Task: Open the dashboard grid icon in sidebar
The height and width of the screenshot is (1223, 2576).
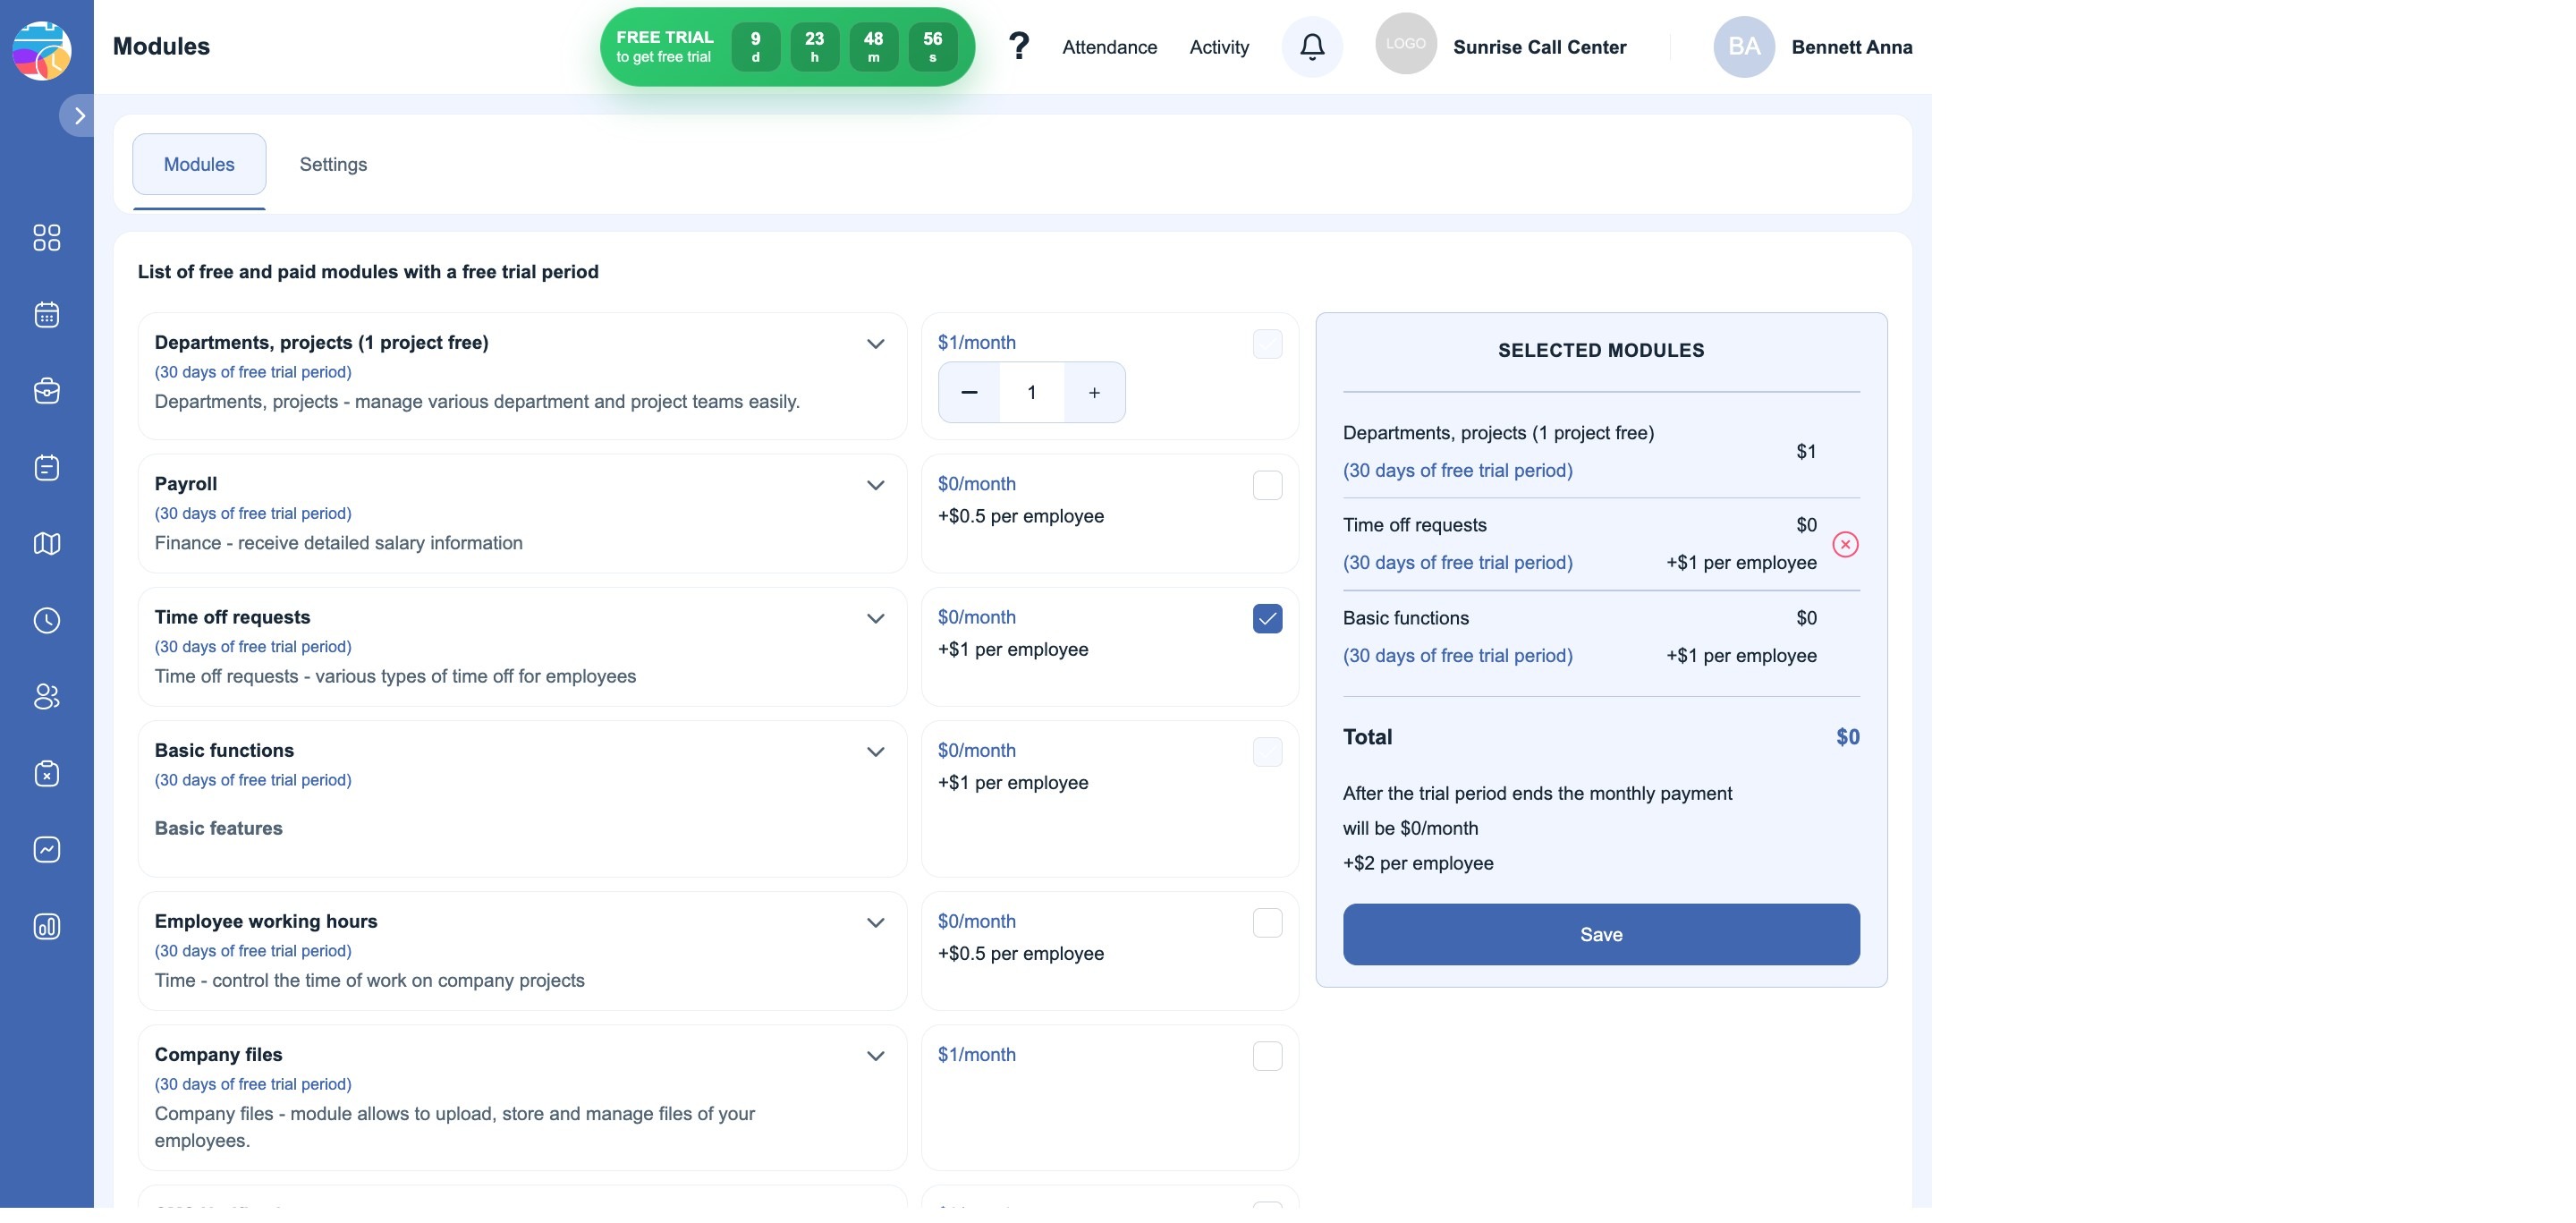Action: tap(47, 238)
